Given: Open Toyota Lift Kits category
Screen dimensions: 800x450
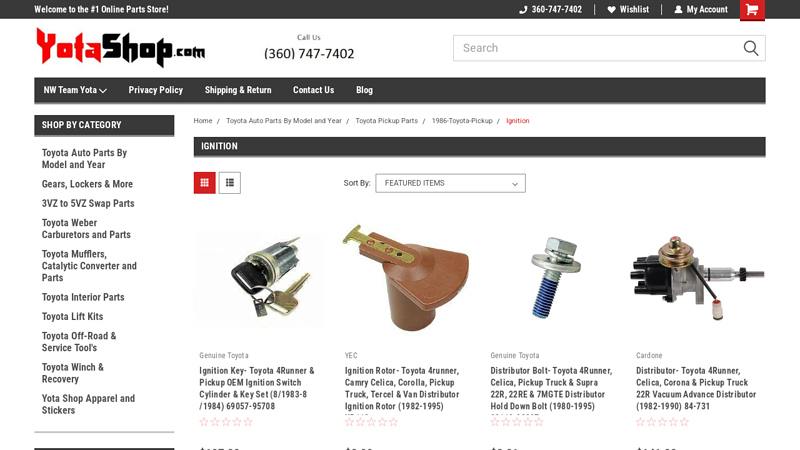Looking at the screenshot, I should (72, 316).
